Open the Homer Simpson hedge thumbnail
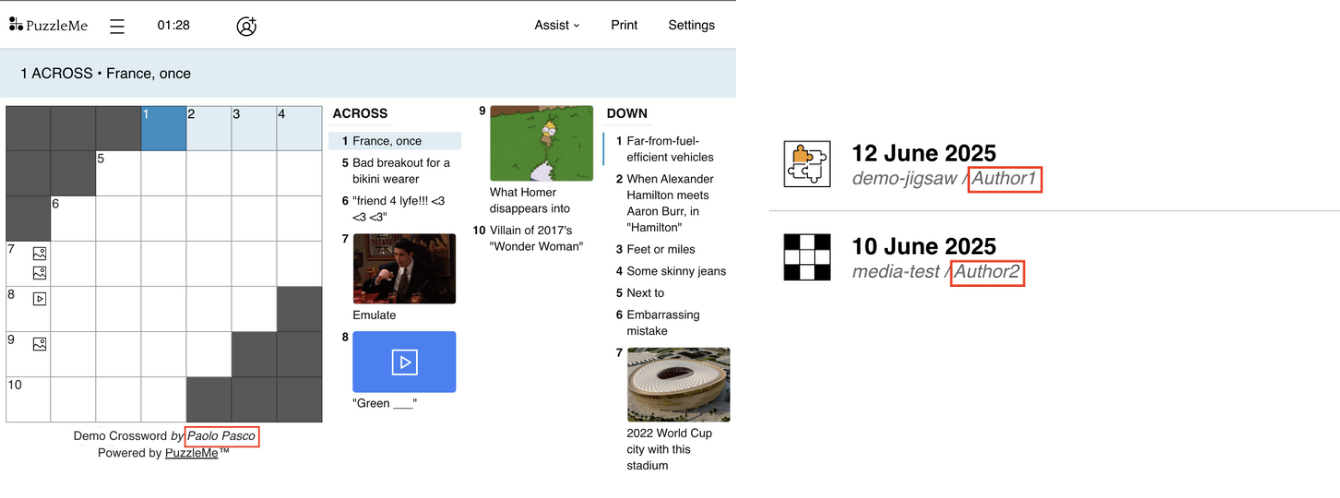Image resolution: width=1340 pixels, height=498 pixels. 541,143
